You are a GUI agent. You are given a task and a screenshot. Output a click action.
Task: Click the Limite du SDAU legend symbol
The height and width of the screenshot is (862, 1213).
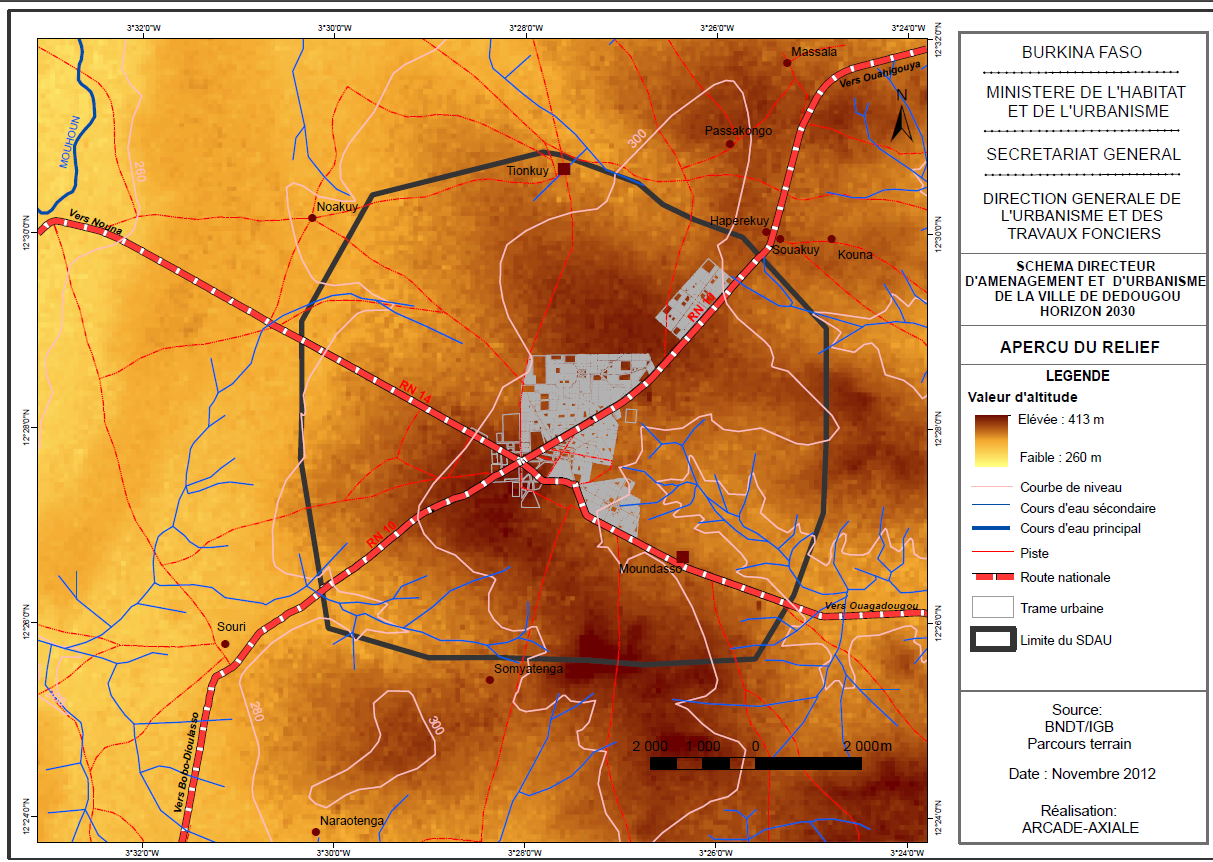coord(992,641)
